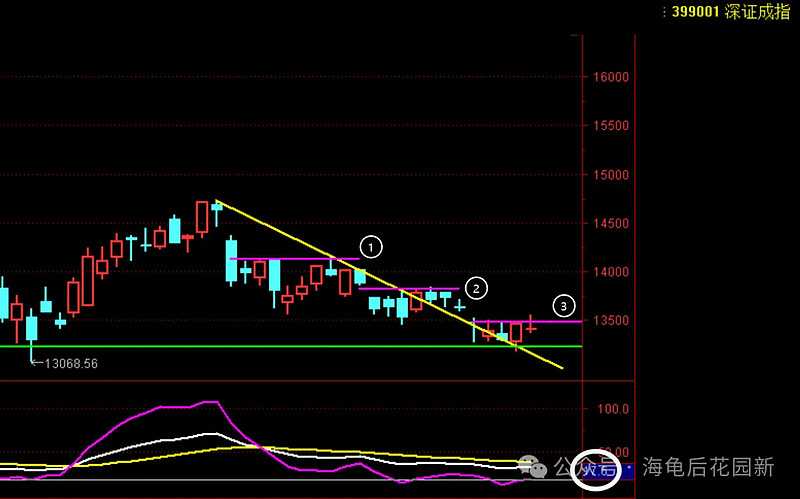
Task: Select the 14500 price axis label
Action: [611, 223]
